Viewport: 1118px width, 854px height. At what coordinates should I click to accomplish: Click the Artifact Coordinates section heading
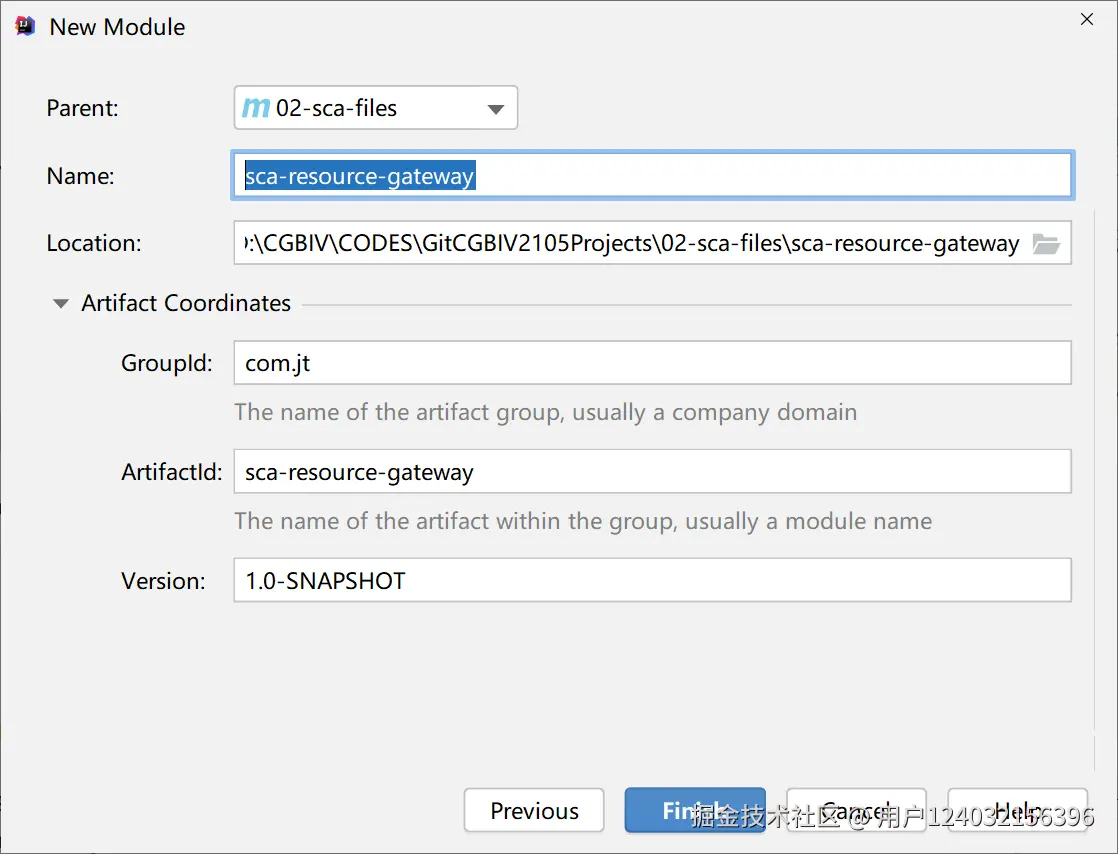pos(186,303)
